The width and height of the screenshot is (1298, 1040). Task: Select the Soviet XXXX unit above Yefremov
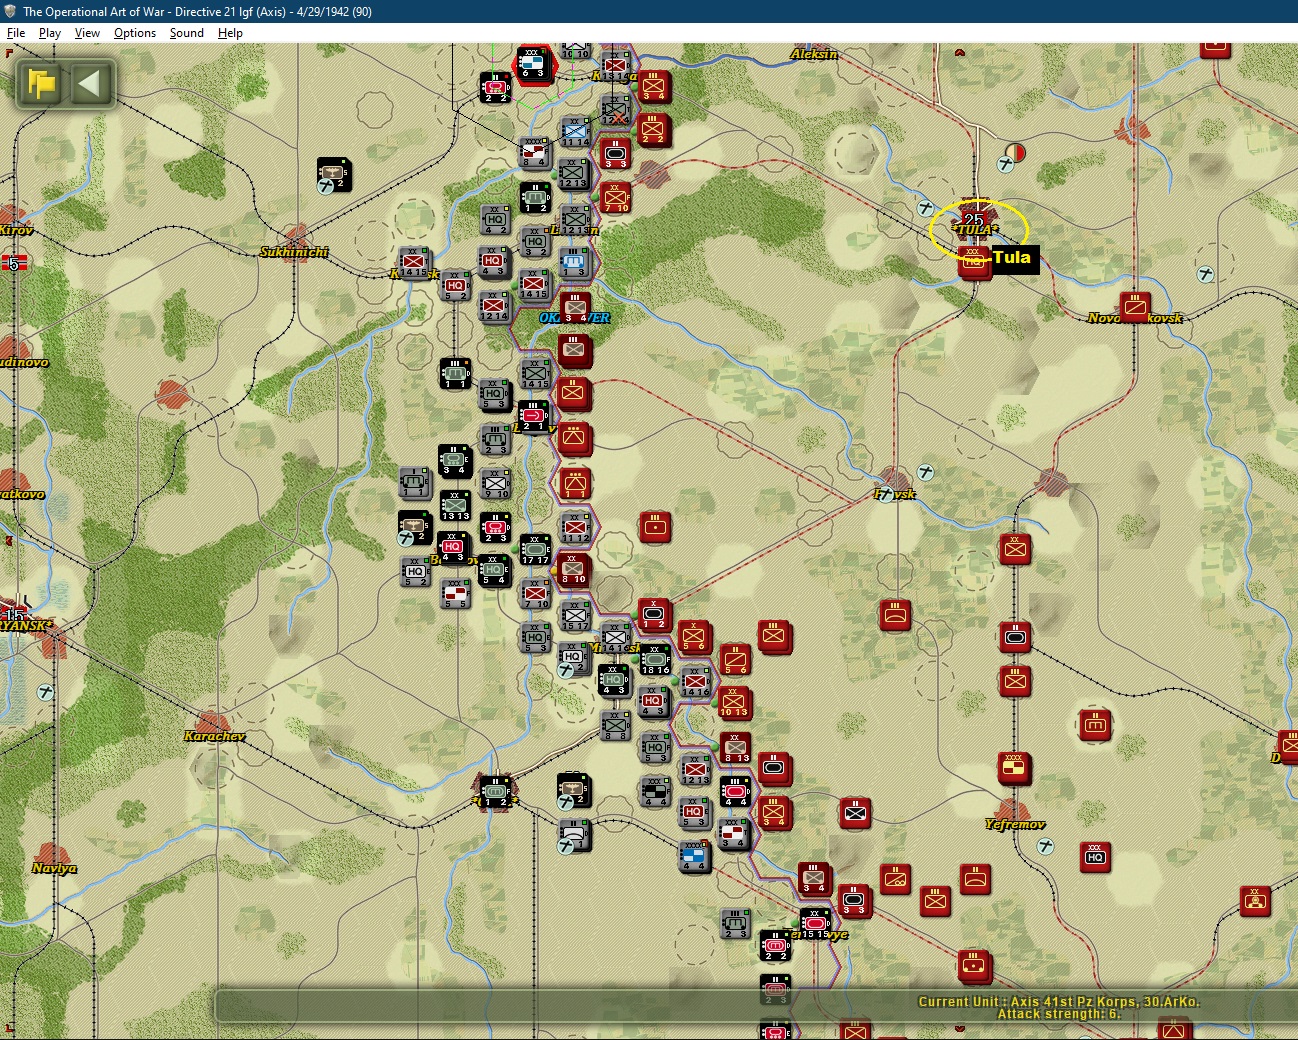[1014, 768]
